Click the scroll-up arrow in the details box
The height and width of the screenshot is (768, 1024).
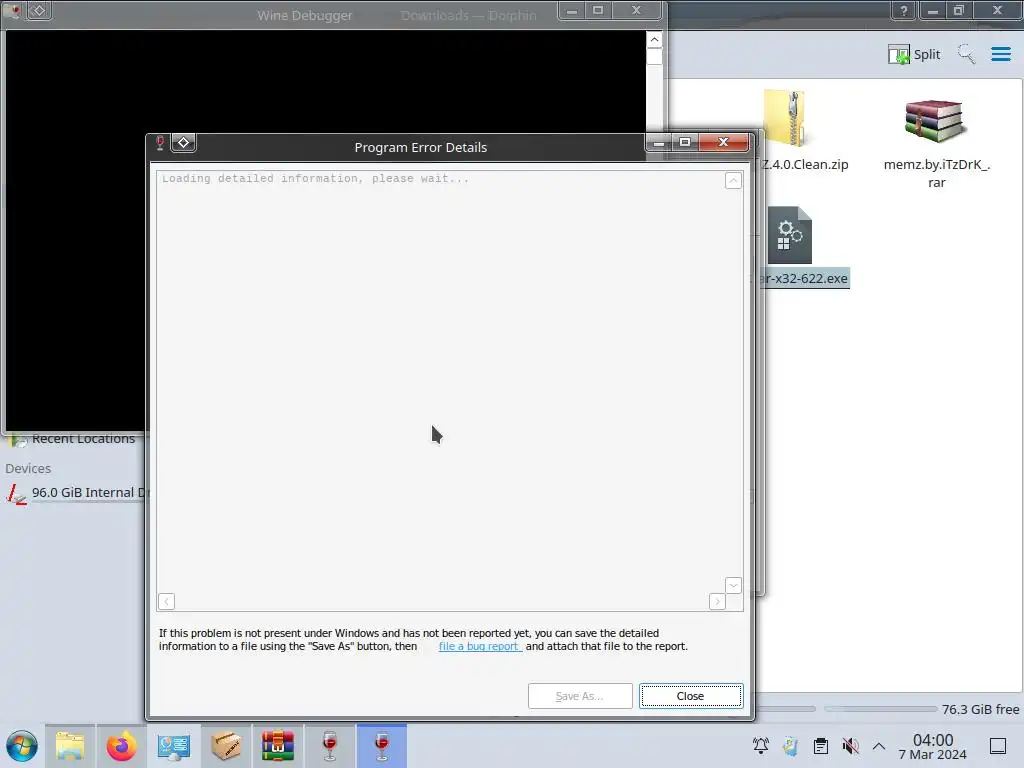pyautogui.click(x=733, y=181)
